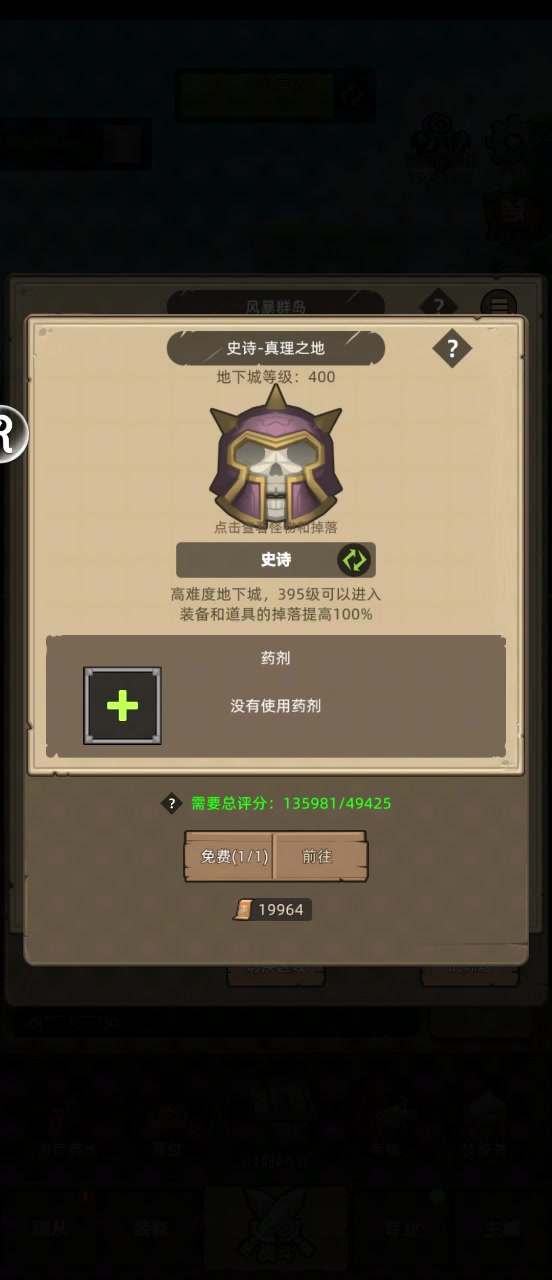552x1280 pixels.
Task: Open the 史诗 difficulty selector
Action: 276,560
